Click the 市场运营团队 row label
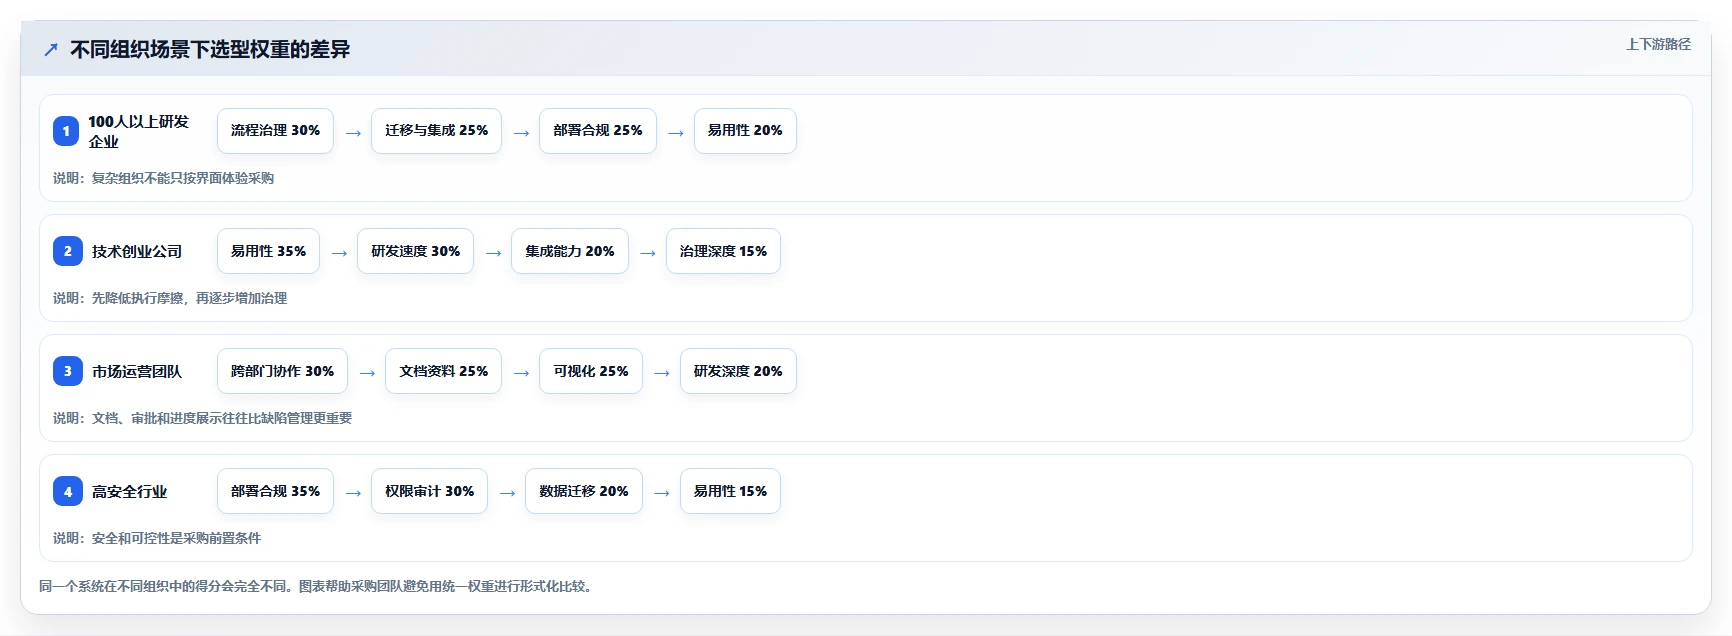Image resolution: width=1732 pixels, height=636 pixels. pyautogui.click(x=137, y=371)
